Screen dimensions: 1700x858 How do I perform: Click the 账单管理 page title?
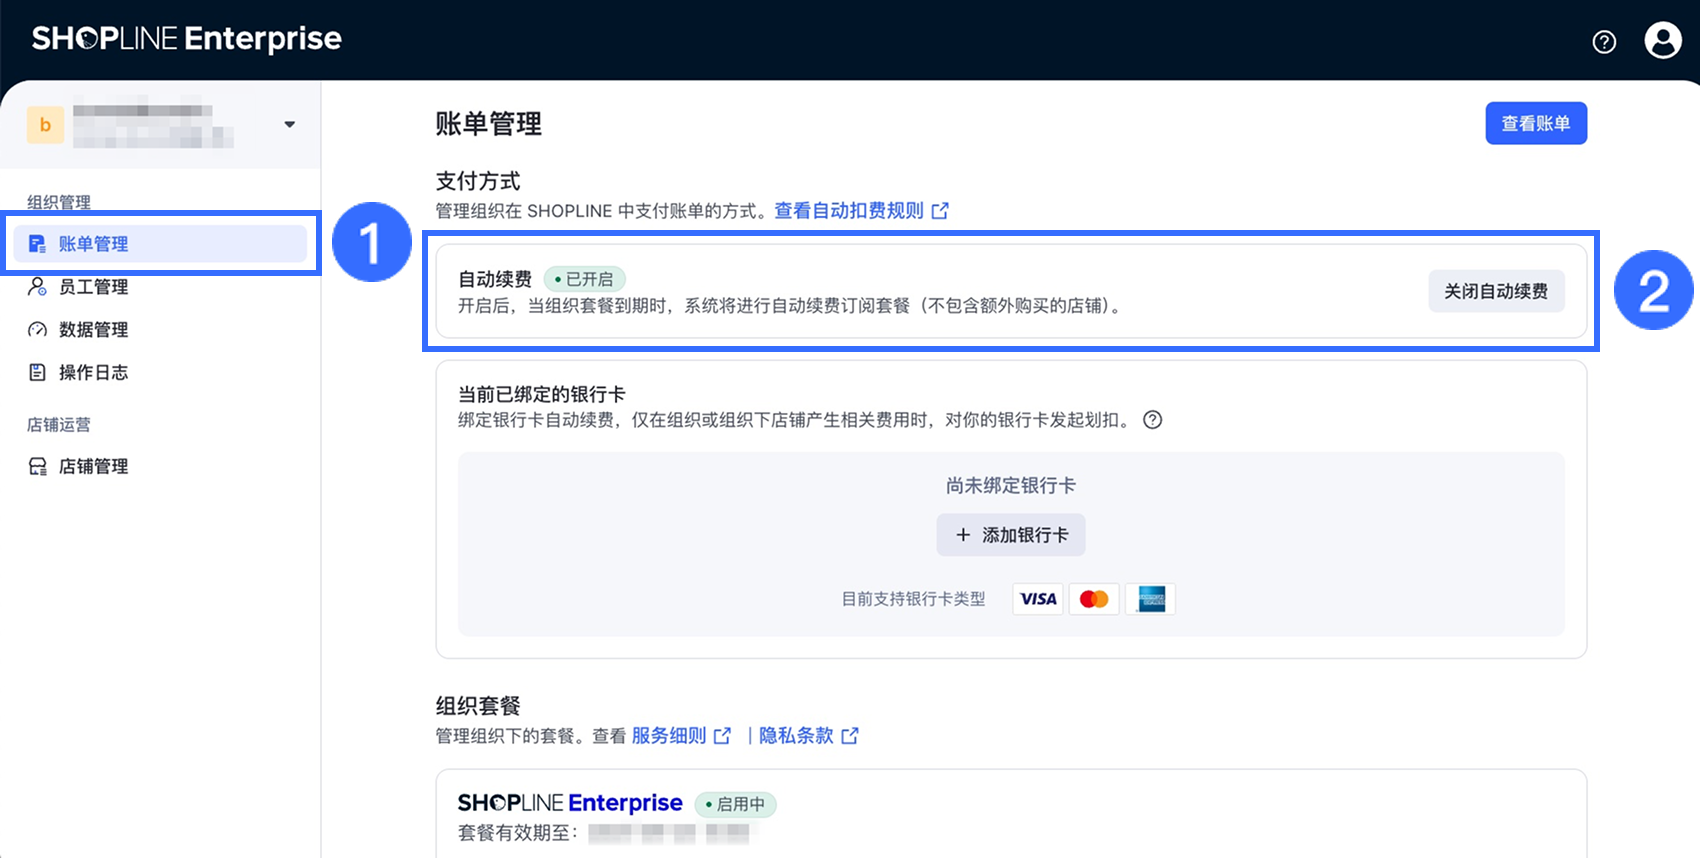pyautogui.click(x=489, y=124)
